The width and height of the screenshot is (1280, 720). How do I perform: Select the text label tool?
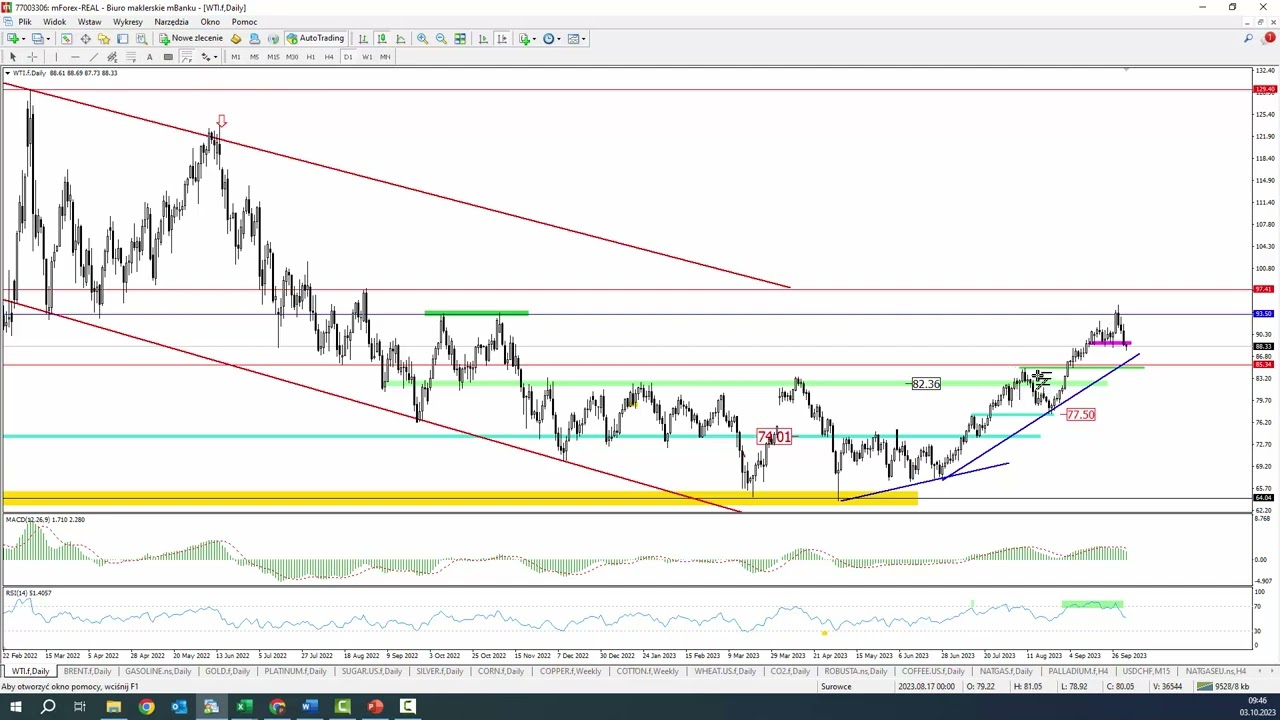[x=168, y=57]
